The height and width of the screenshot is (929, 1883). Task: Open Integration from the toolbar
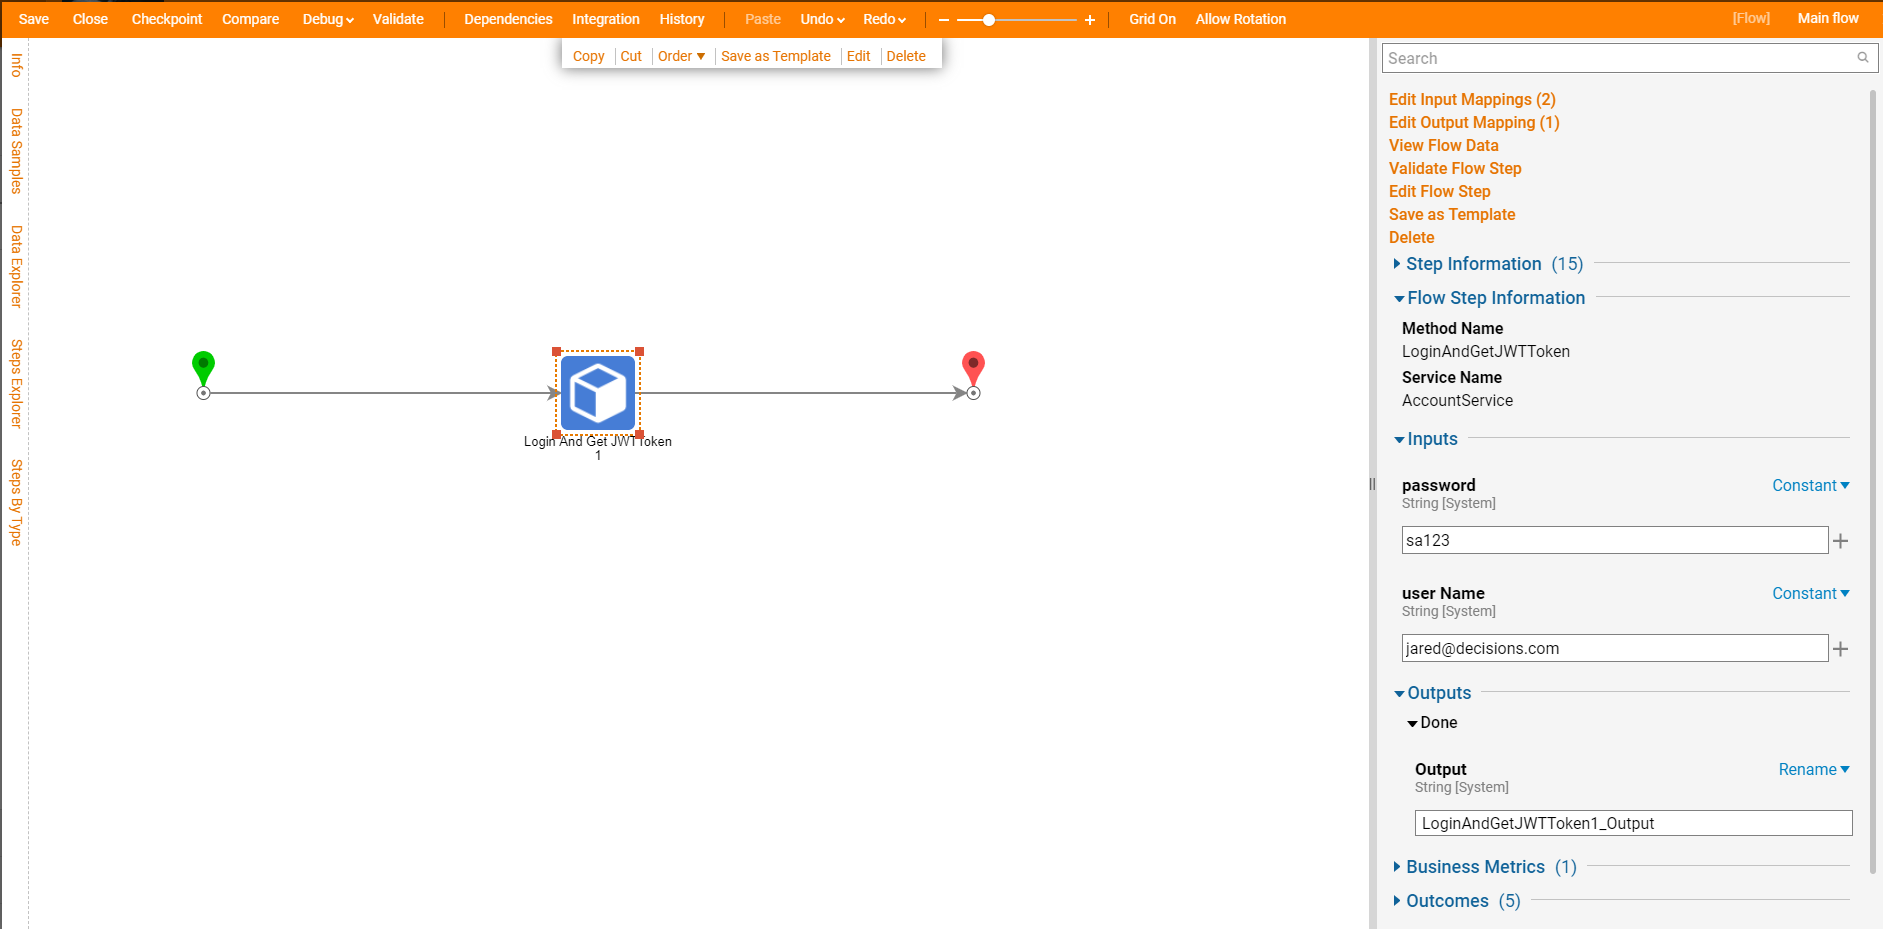(605, 19)
